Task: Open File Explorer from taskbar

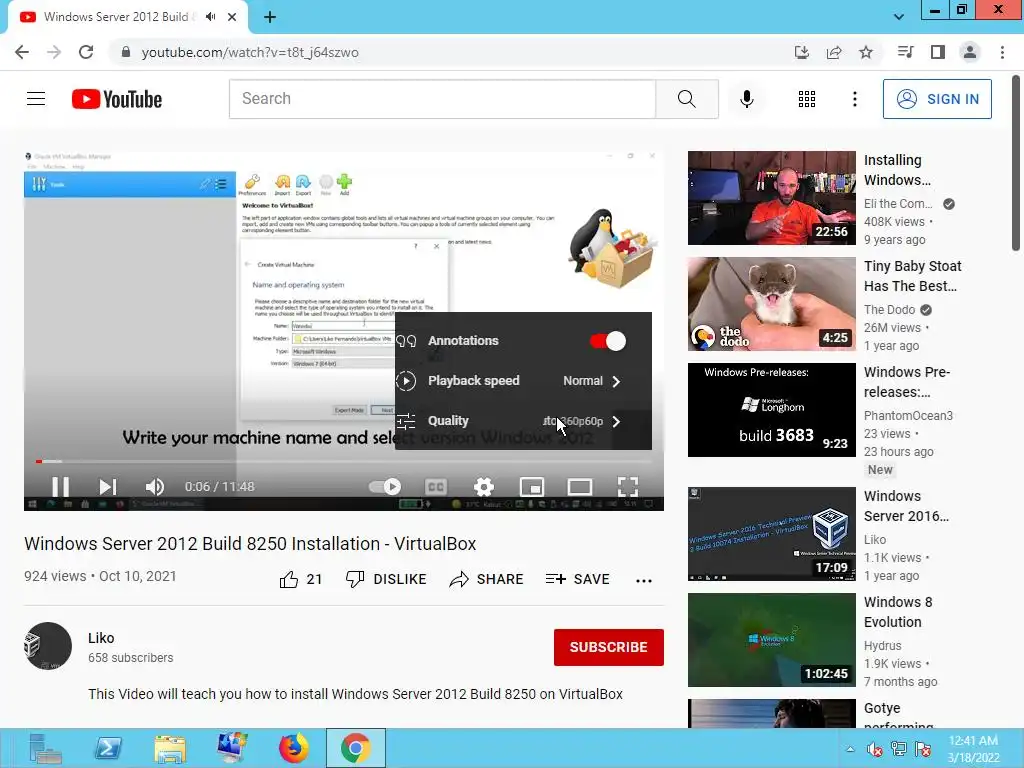Action: point(170,748)
